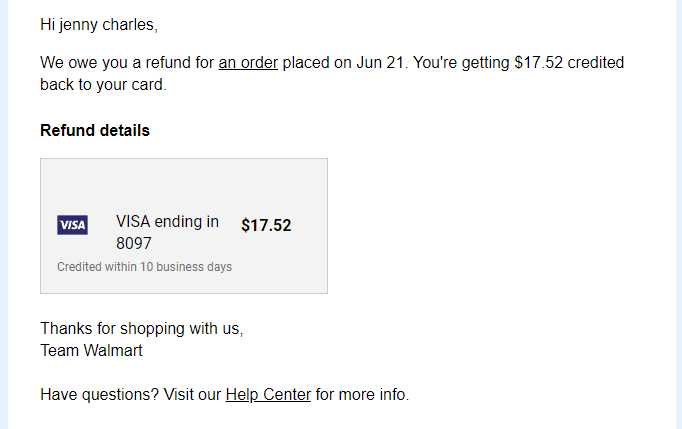Screen dimensions: 682x429
Task: Click "back to your card" text
Action: coord(103,84)
